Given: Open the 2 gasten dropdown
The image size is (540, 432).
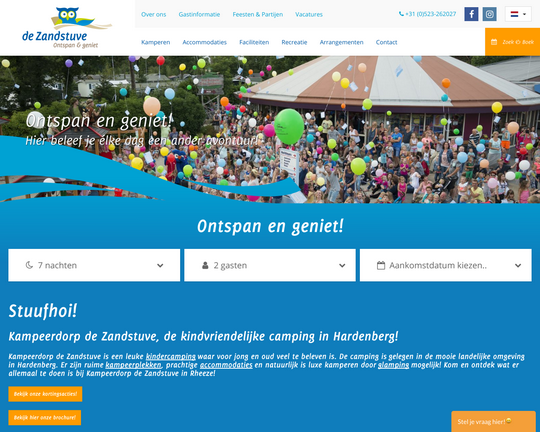Looking at the screenshot, I should click(270, 265).
